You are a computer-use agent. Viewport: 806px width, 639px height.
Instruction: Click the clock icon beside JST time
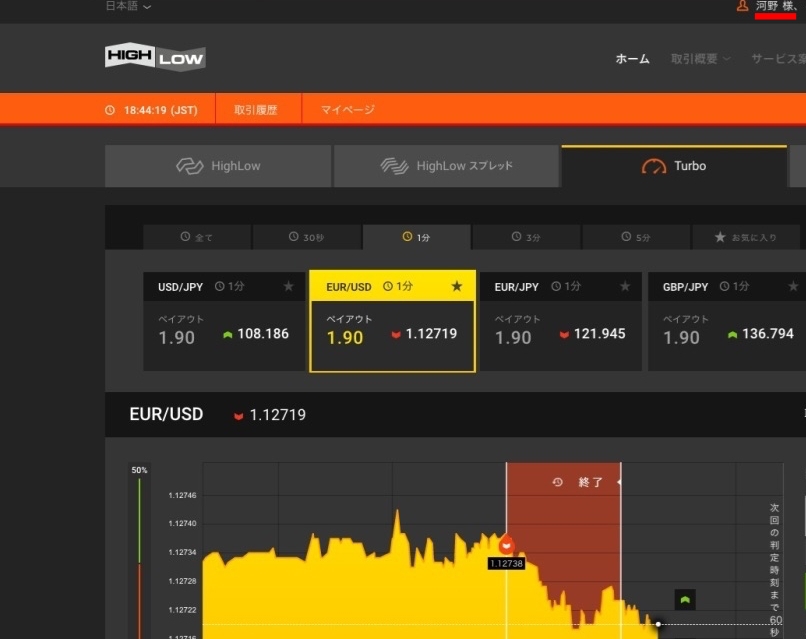[x=110, y=110]
